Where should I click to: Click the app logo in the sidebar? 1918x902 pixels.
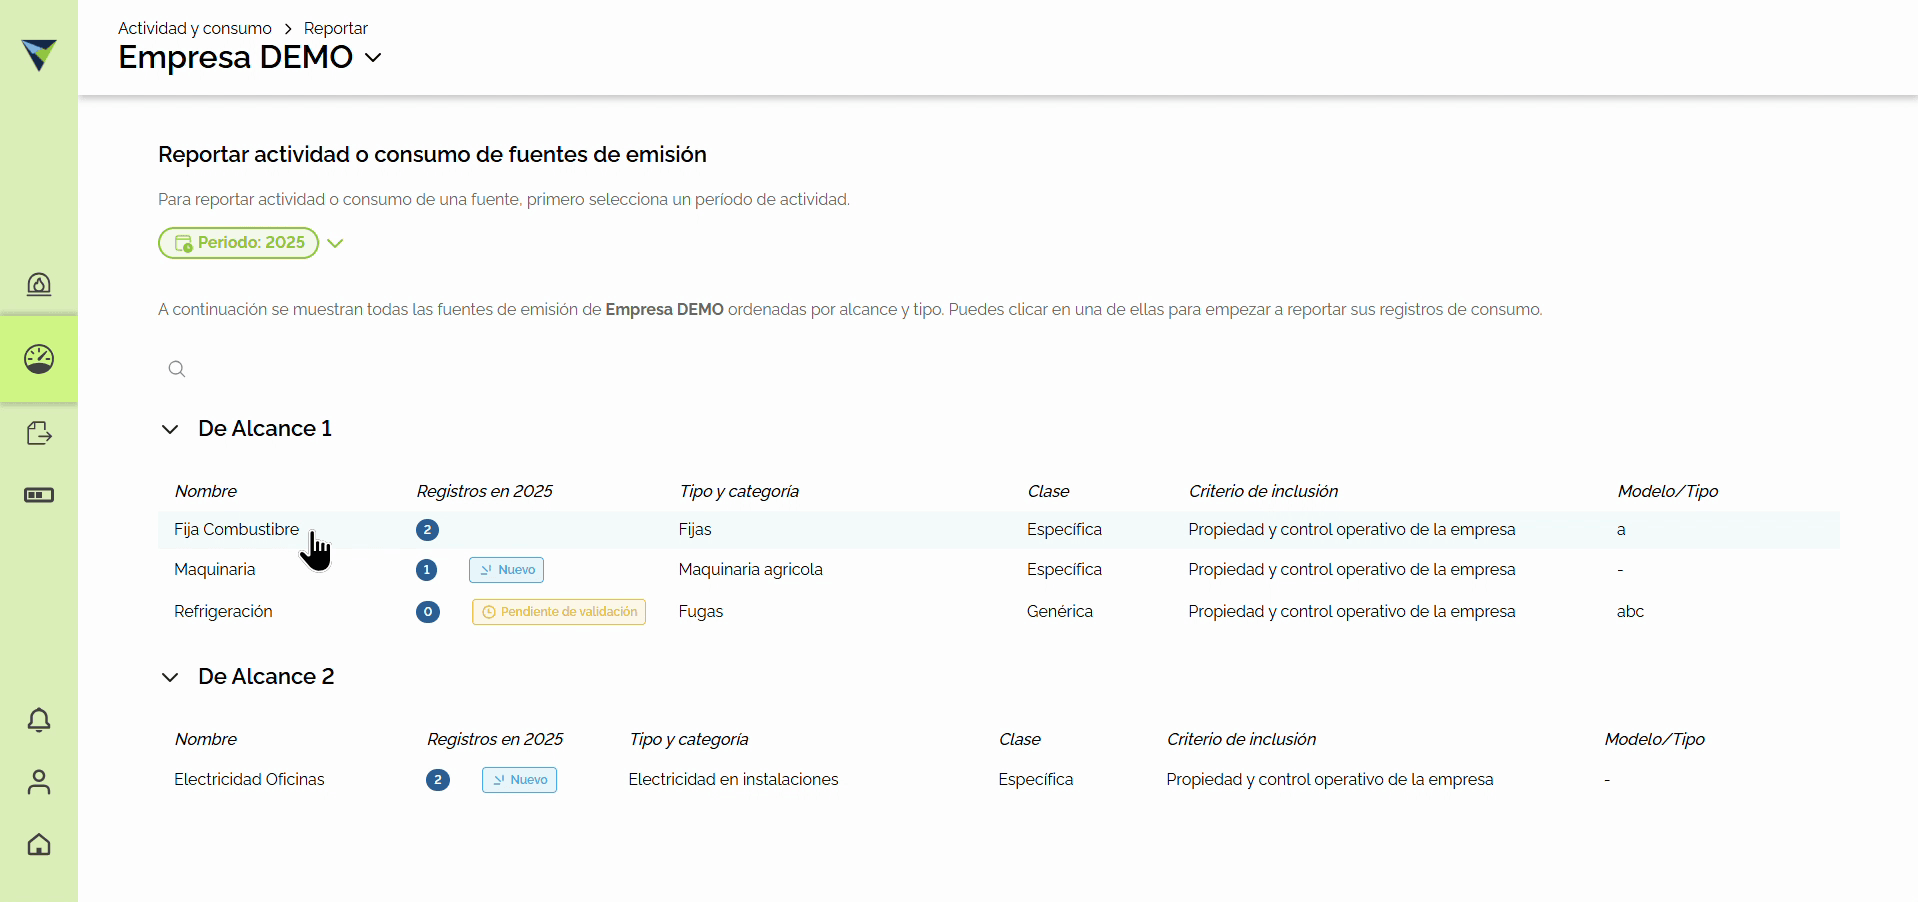39,55
